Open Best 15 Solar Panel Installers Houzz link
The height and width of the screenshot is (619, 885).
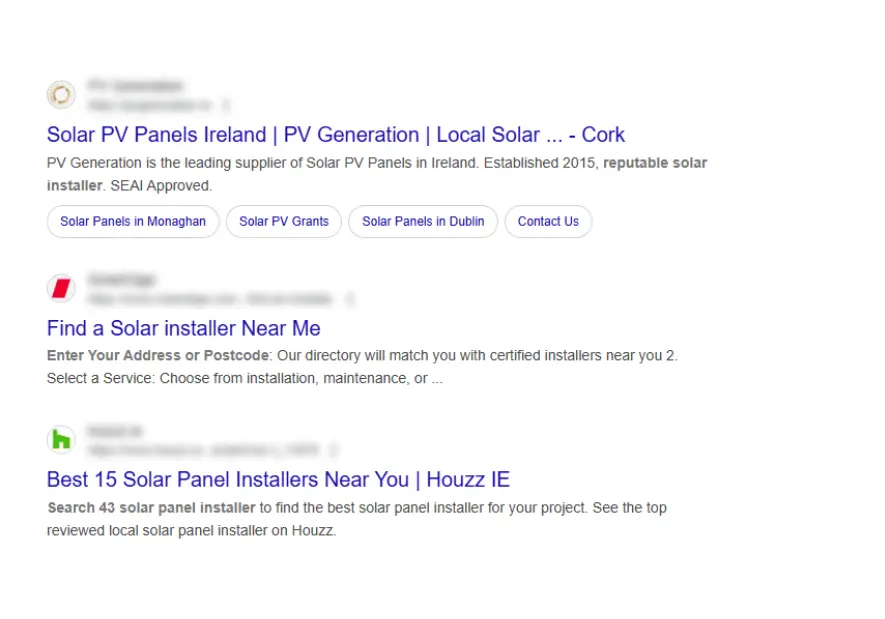[278, 479]
